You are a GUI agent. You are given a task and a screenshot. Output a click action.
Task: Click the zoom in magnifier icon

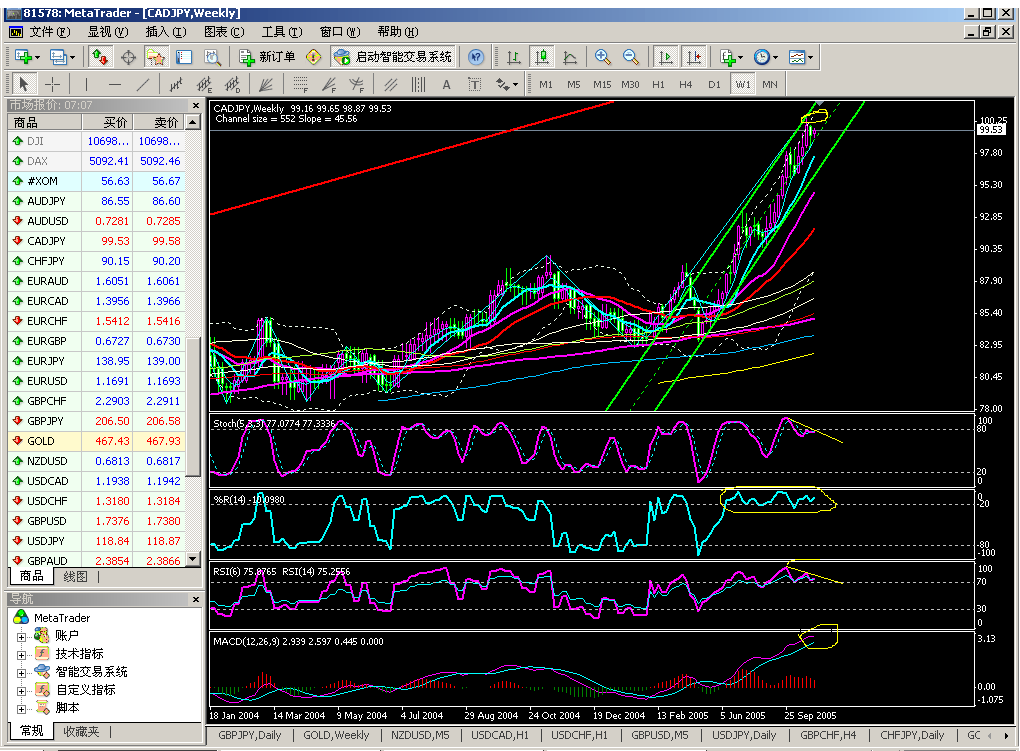(603, 57)
